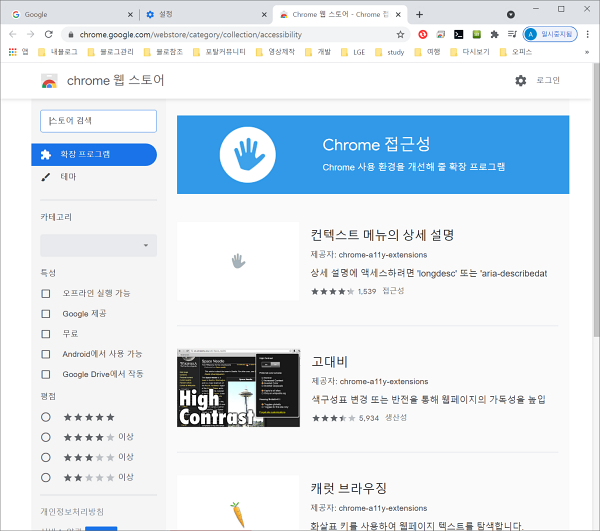The width and height of the screenshot is (600, 531).
Task: Open the 내블로그 bookmark folder
Action: 58,52
